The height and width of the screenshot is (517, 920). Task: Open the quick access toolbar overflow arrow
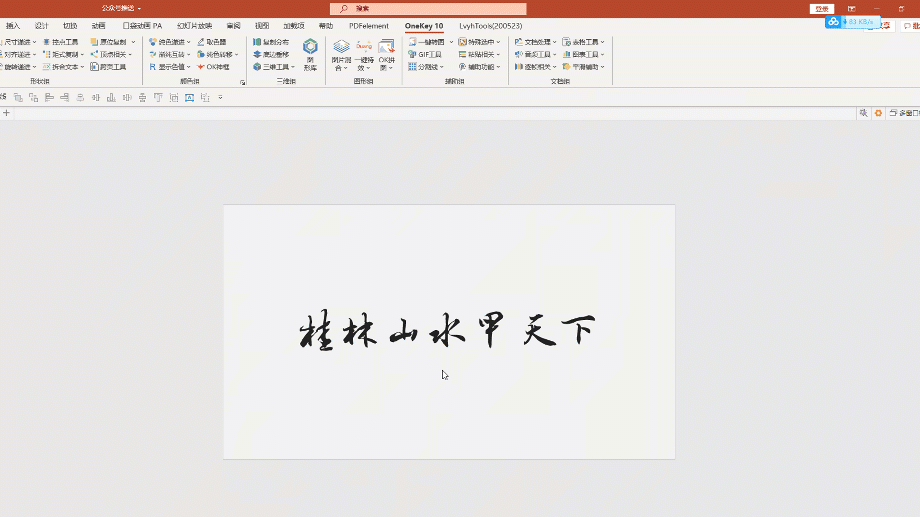pos(221,97)
